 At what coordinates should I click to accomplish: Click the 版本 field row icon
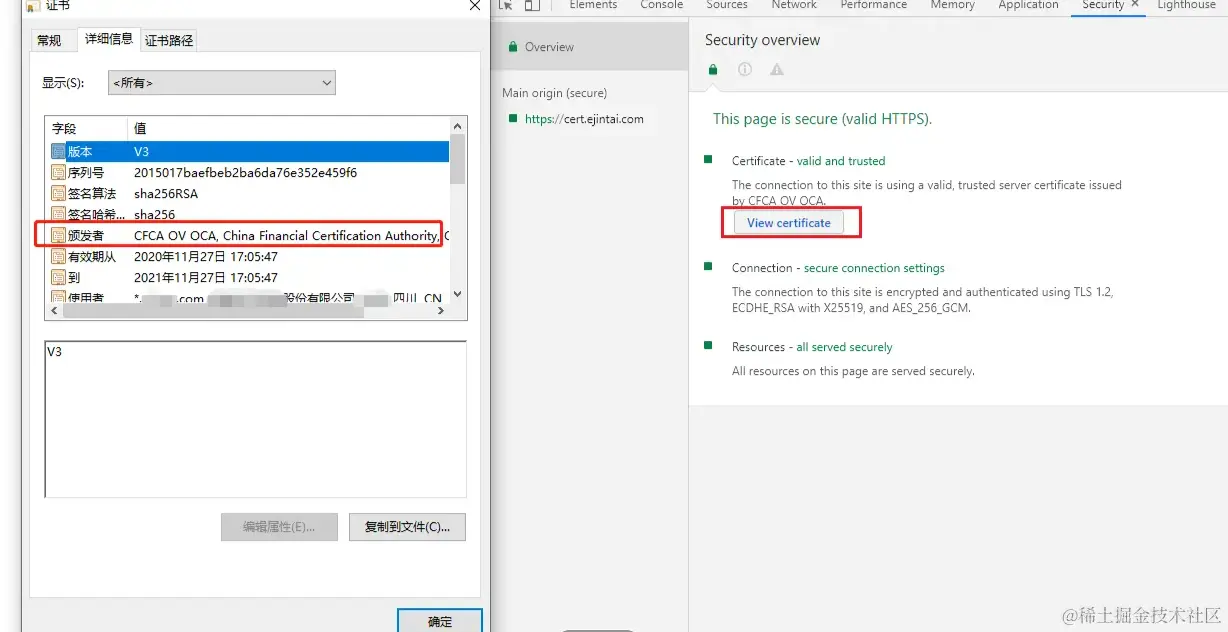(58, 152)
